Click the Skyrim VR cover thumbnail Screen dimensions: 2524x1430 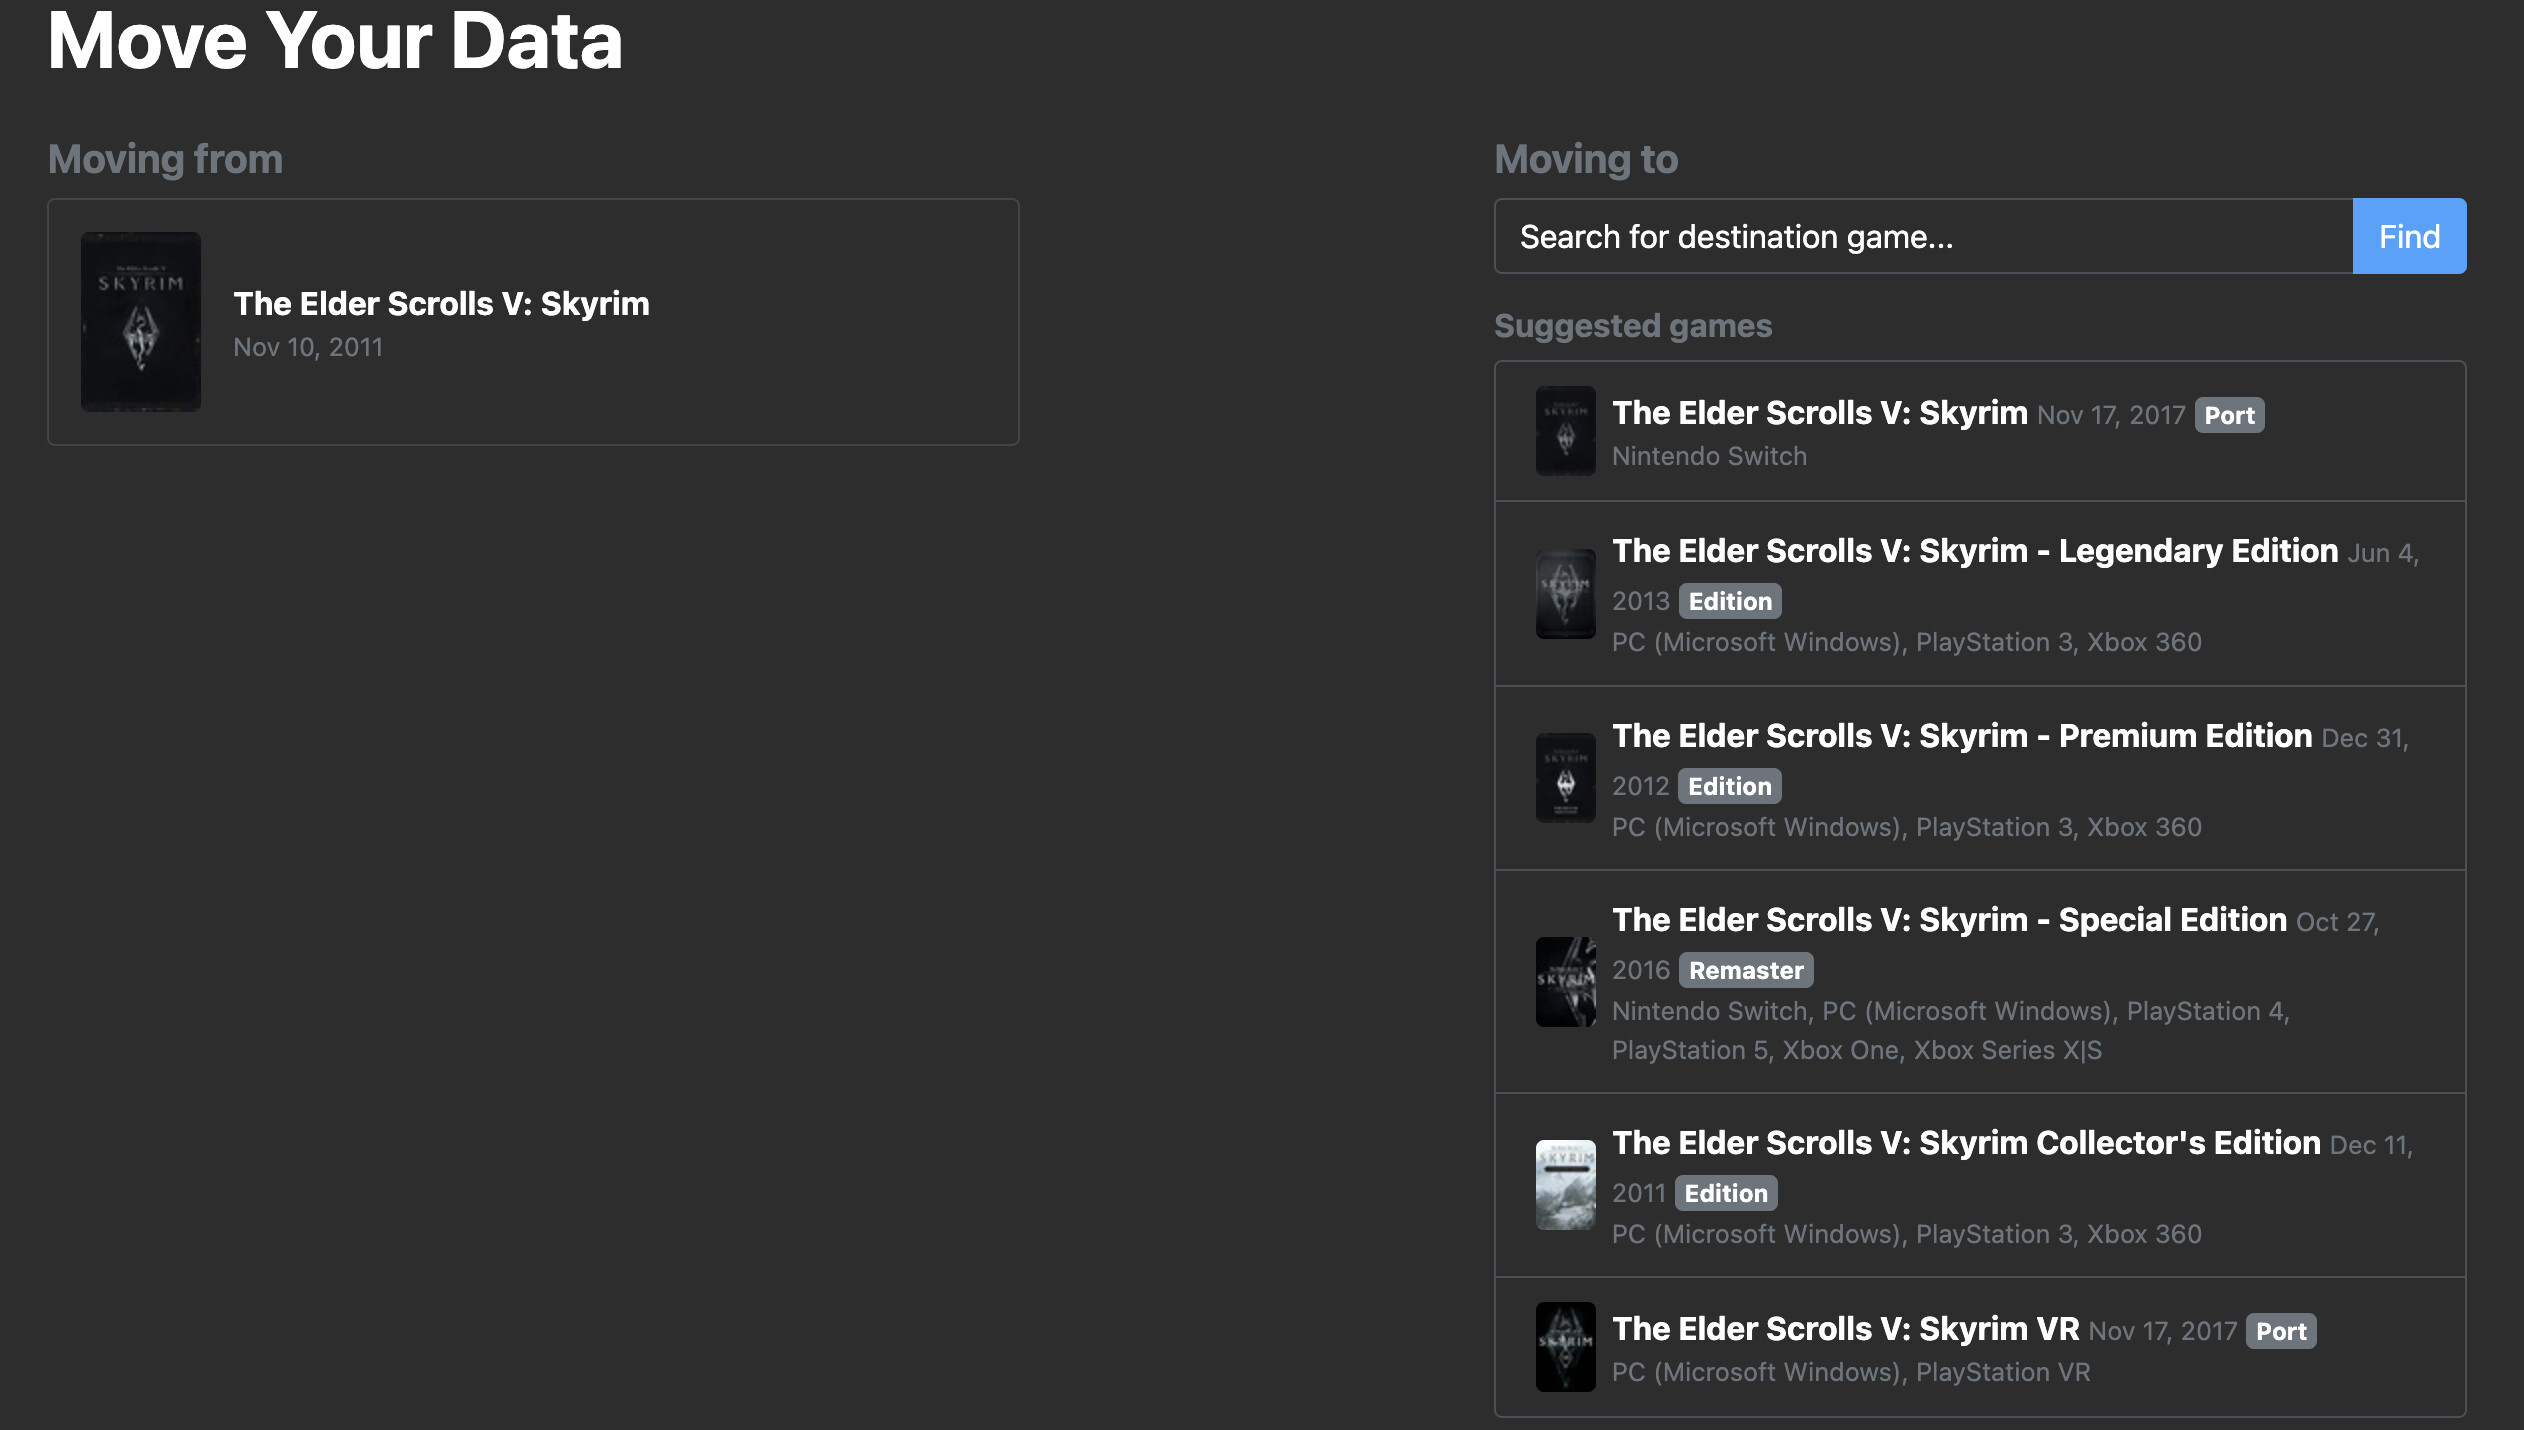tap(1565, 1347)
